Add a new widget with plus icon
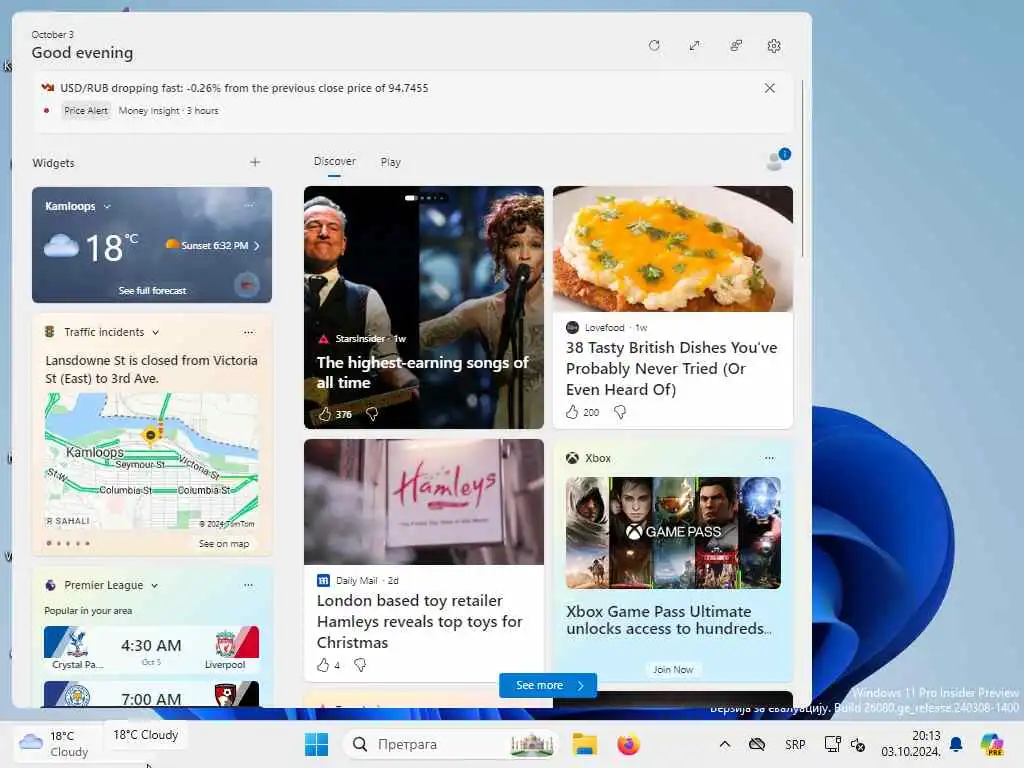1024x768 pixels. [x=255, y=162]
